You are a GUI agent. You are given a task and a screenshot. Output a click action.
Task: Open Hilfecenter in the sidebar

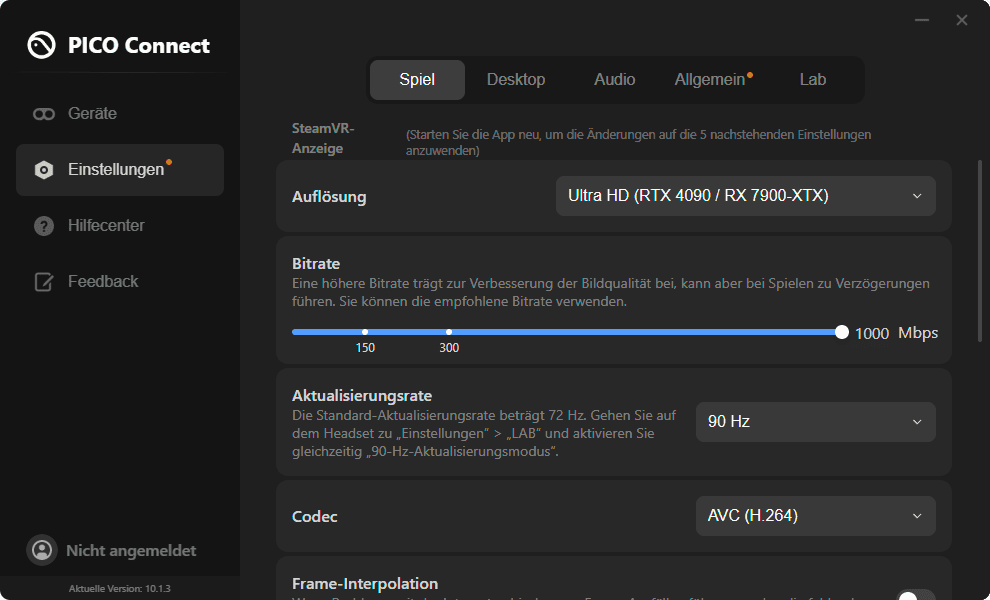120,225
